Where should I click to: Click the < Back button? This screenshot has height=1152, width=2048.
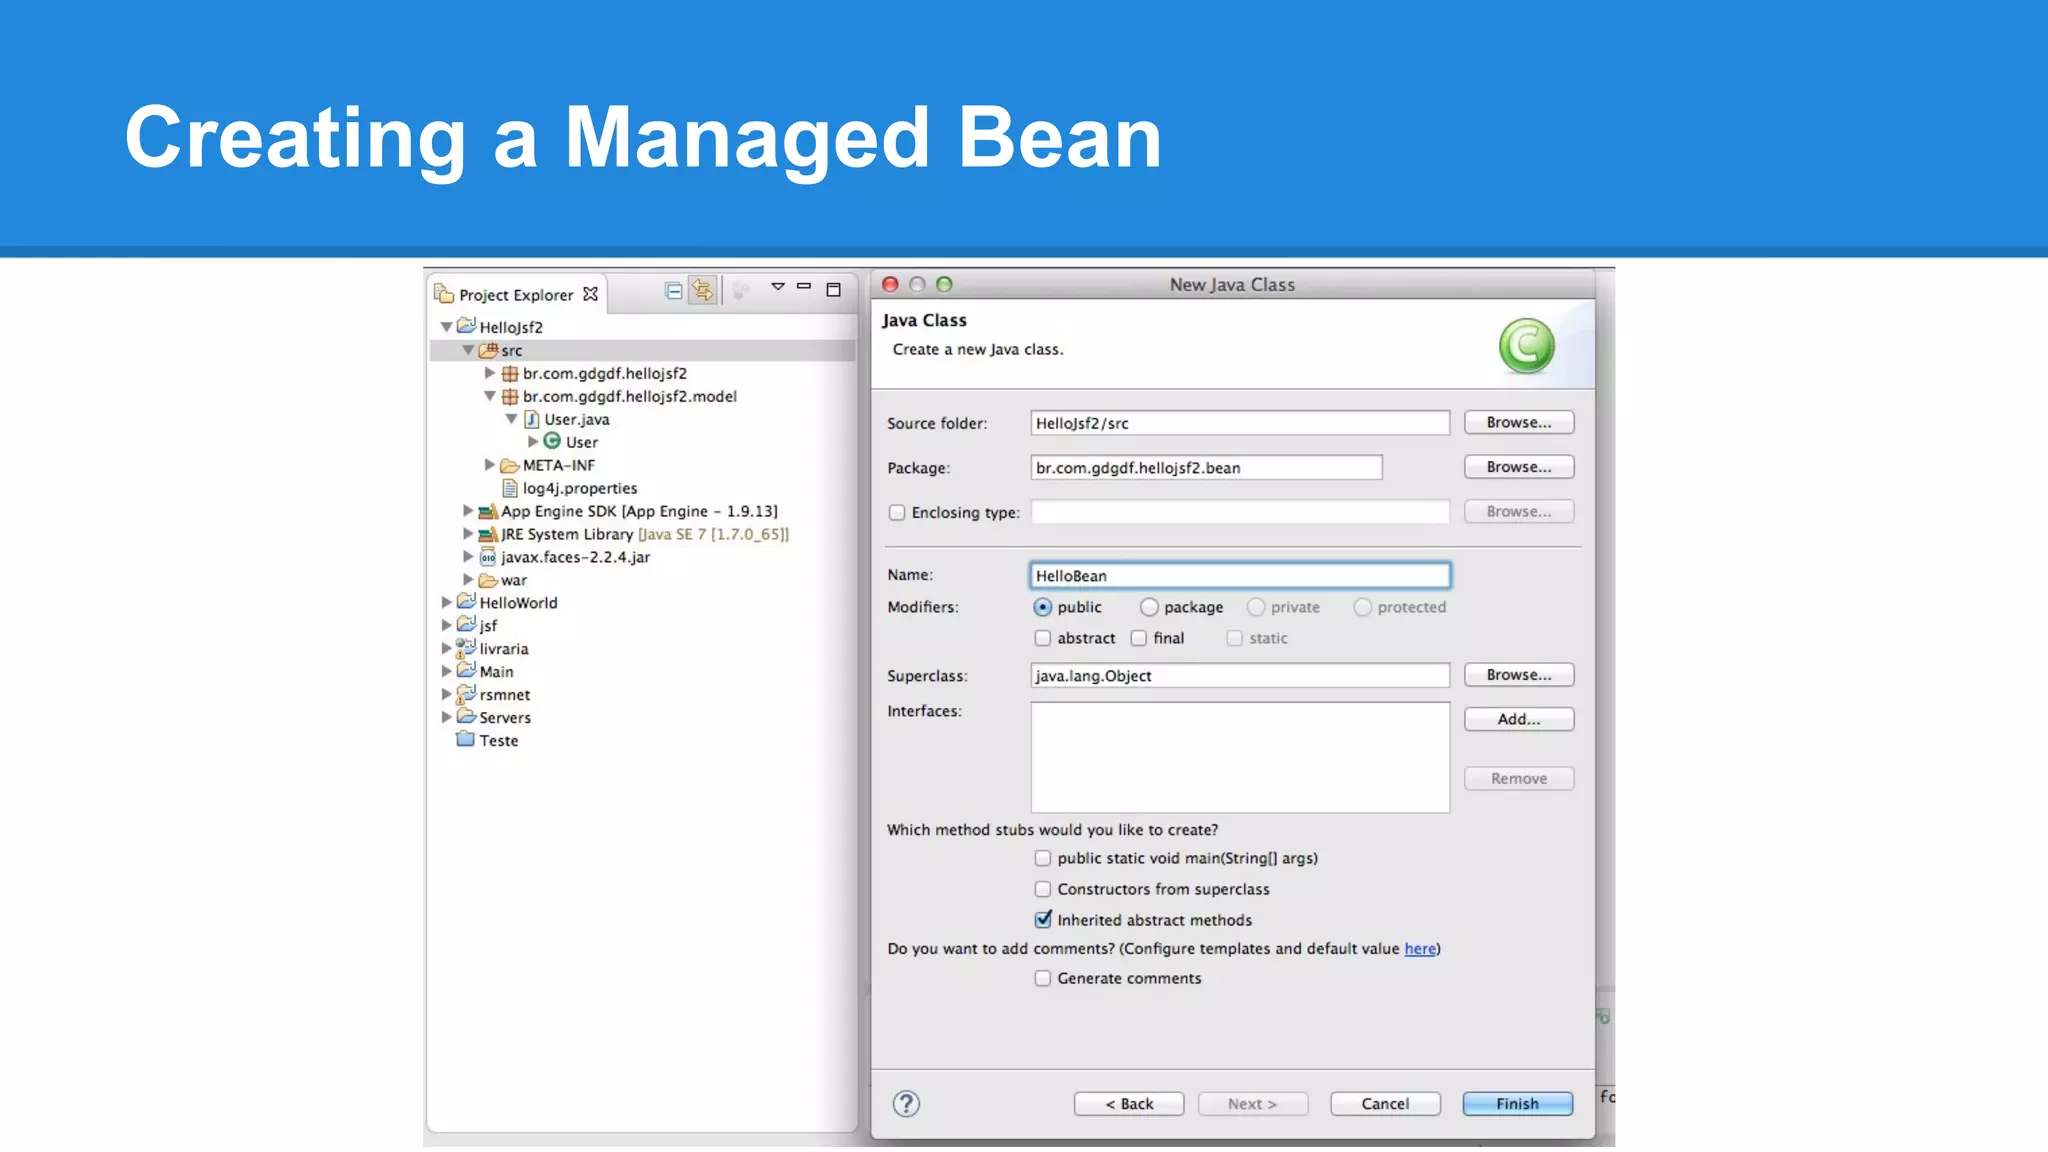1129,1103
